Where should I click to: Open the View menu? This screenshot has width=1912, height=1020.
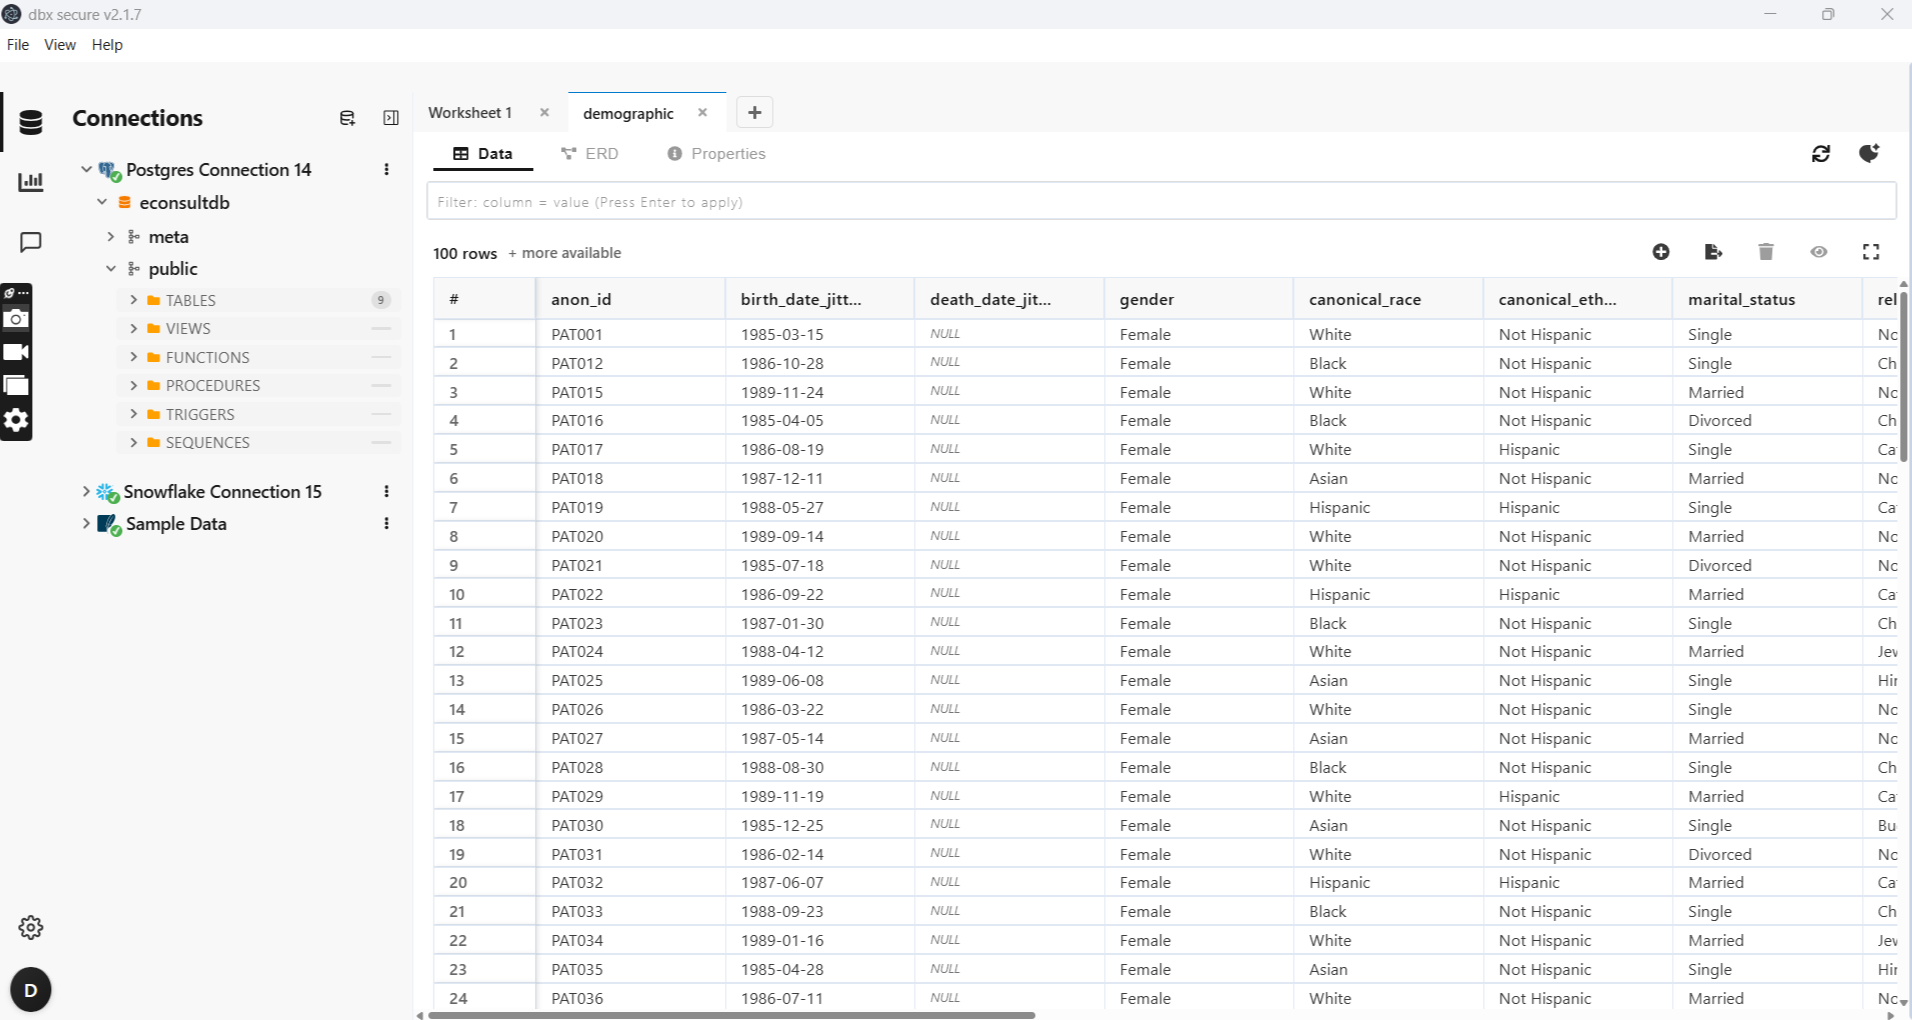pos(60,44)
